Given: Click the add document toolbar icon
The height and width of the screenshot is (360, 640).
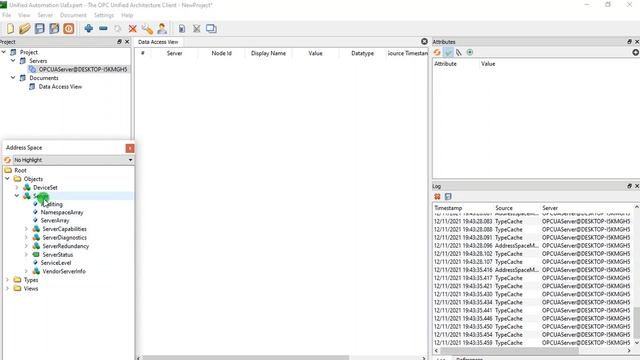Looking at the screenshot, I should [182, 29].
